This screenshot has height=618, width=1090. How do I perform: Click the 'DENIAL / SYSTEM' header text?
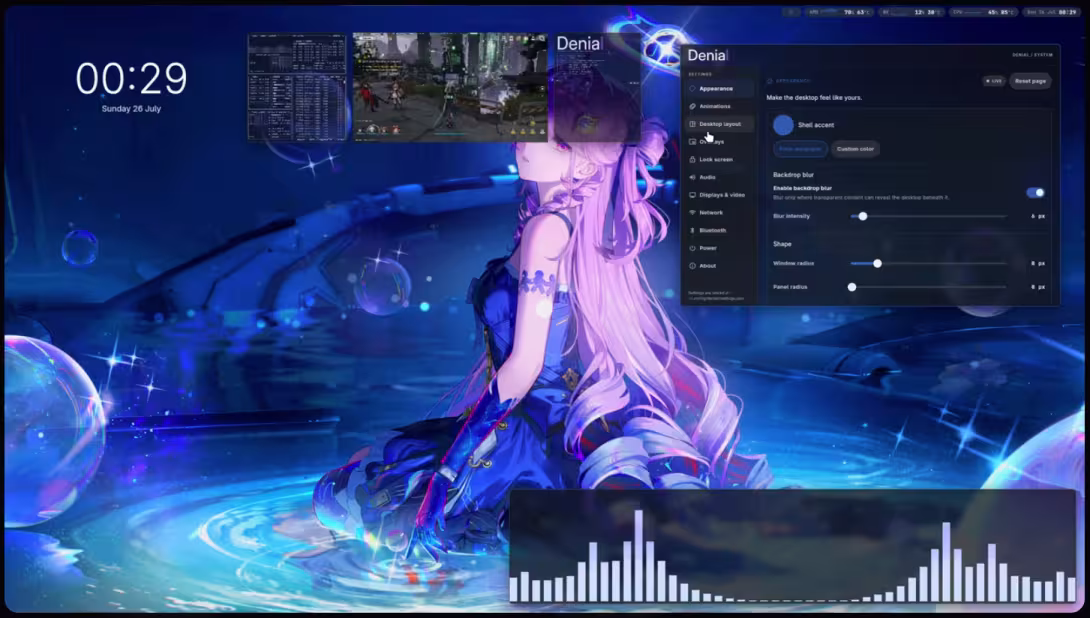tap(1032, 55)
